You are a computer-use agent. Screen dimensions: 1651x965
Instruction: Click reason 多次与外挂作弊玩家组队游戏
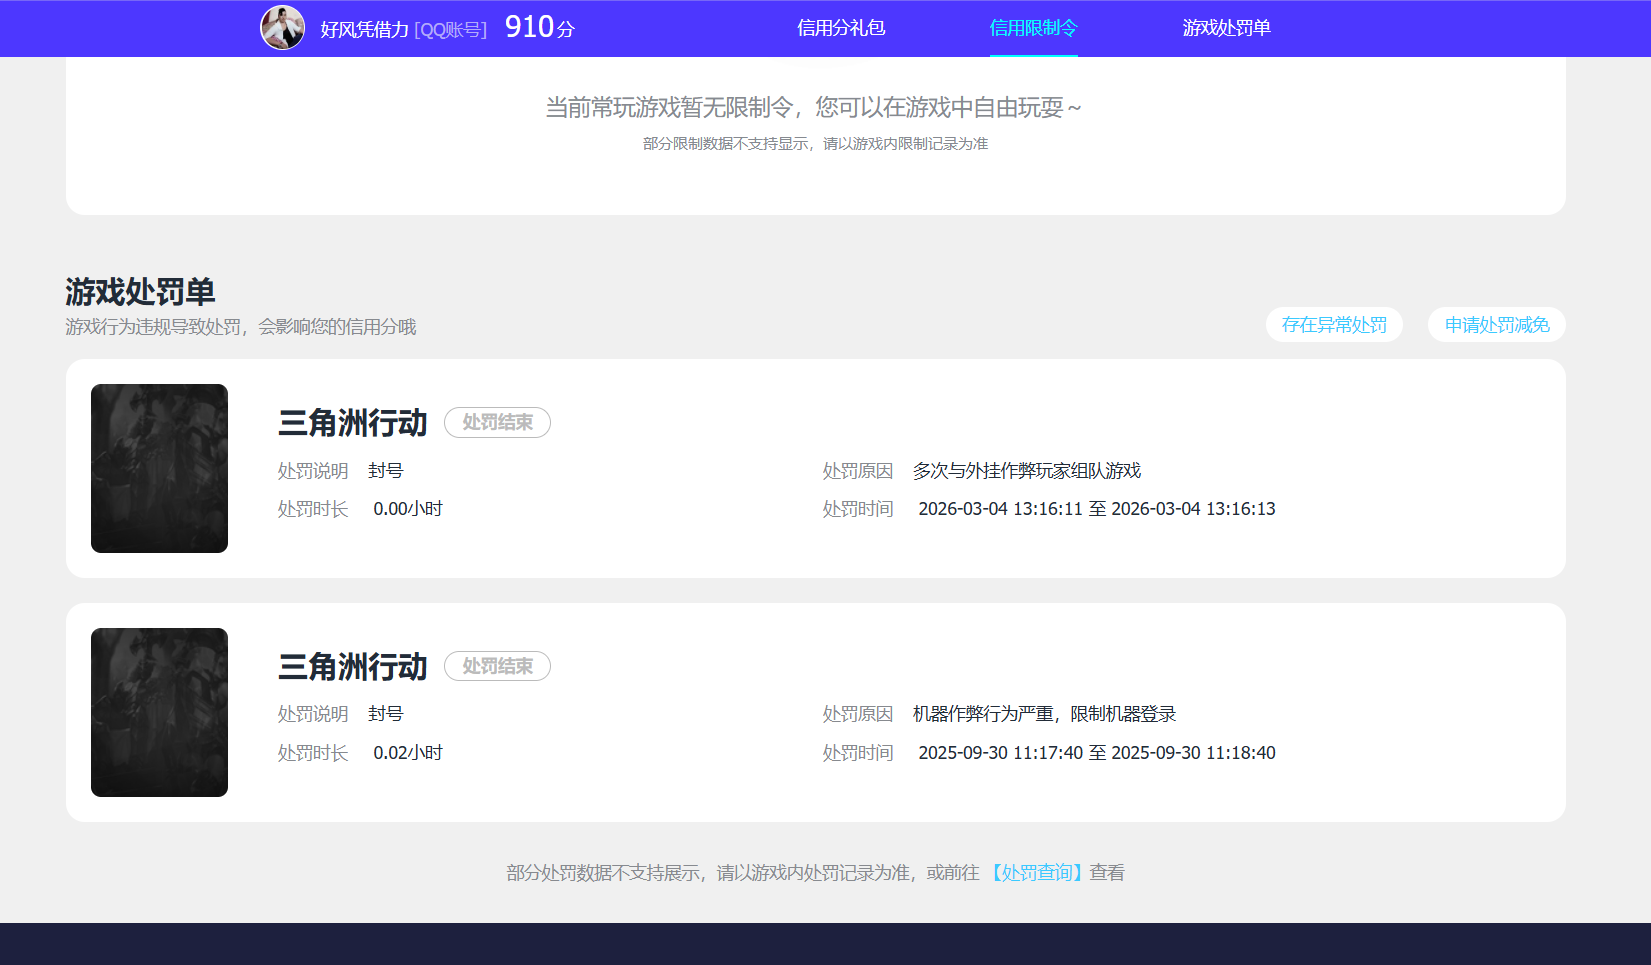pos(1027,471)
